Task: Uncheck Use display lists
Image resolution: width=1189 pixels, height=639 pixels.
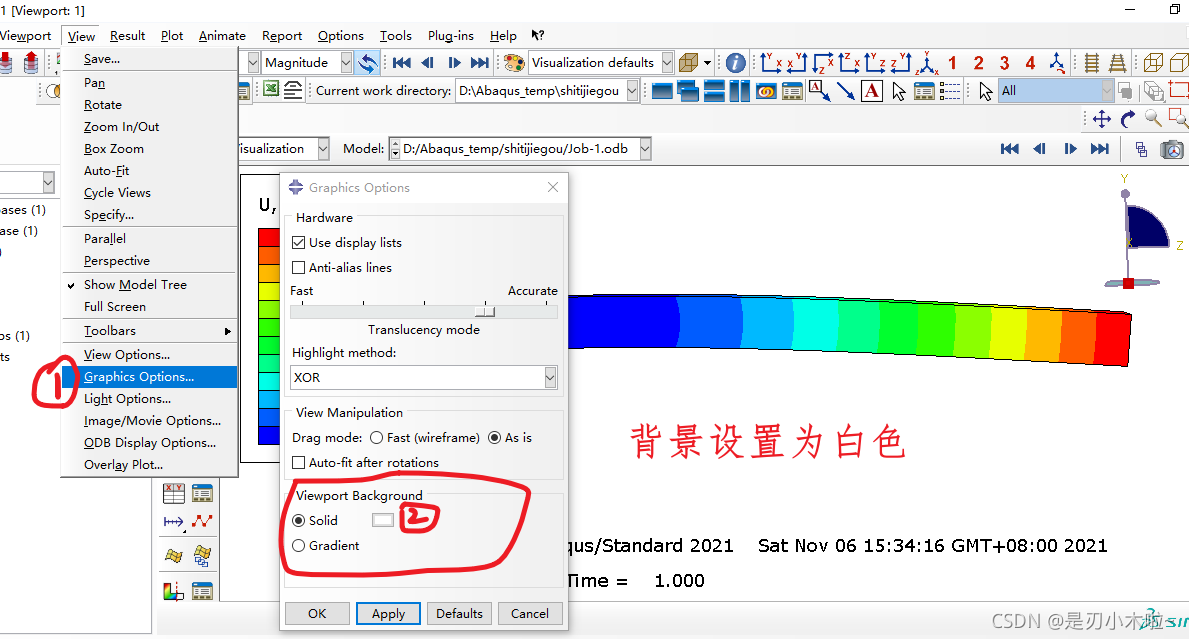Action: coord(299,243)
